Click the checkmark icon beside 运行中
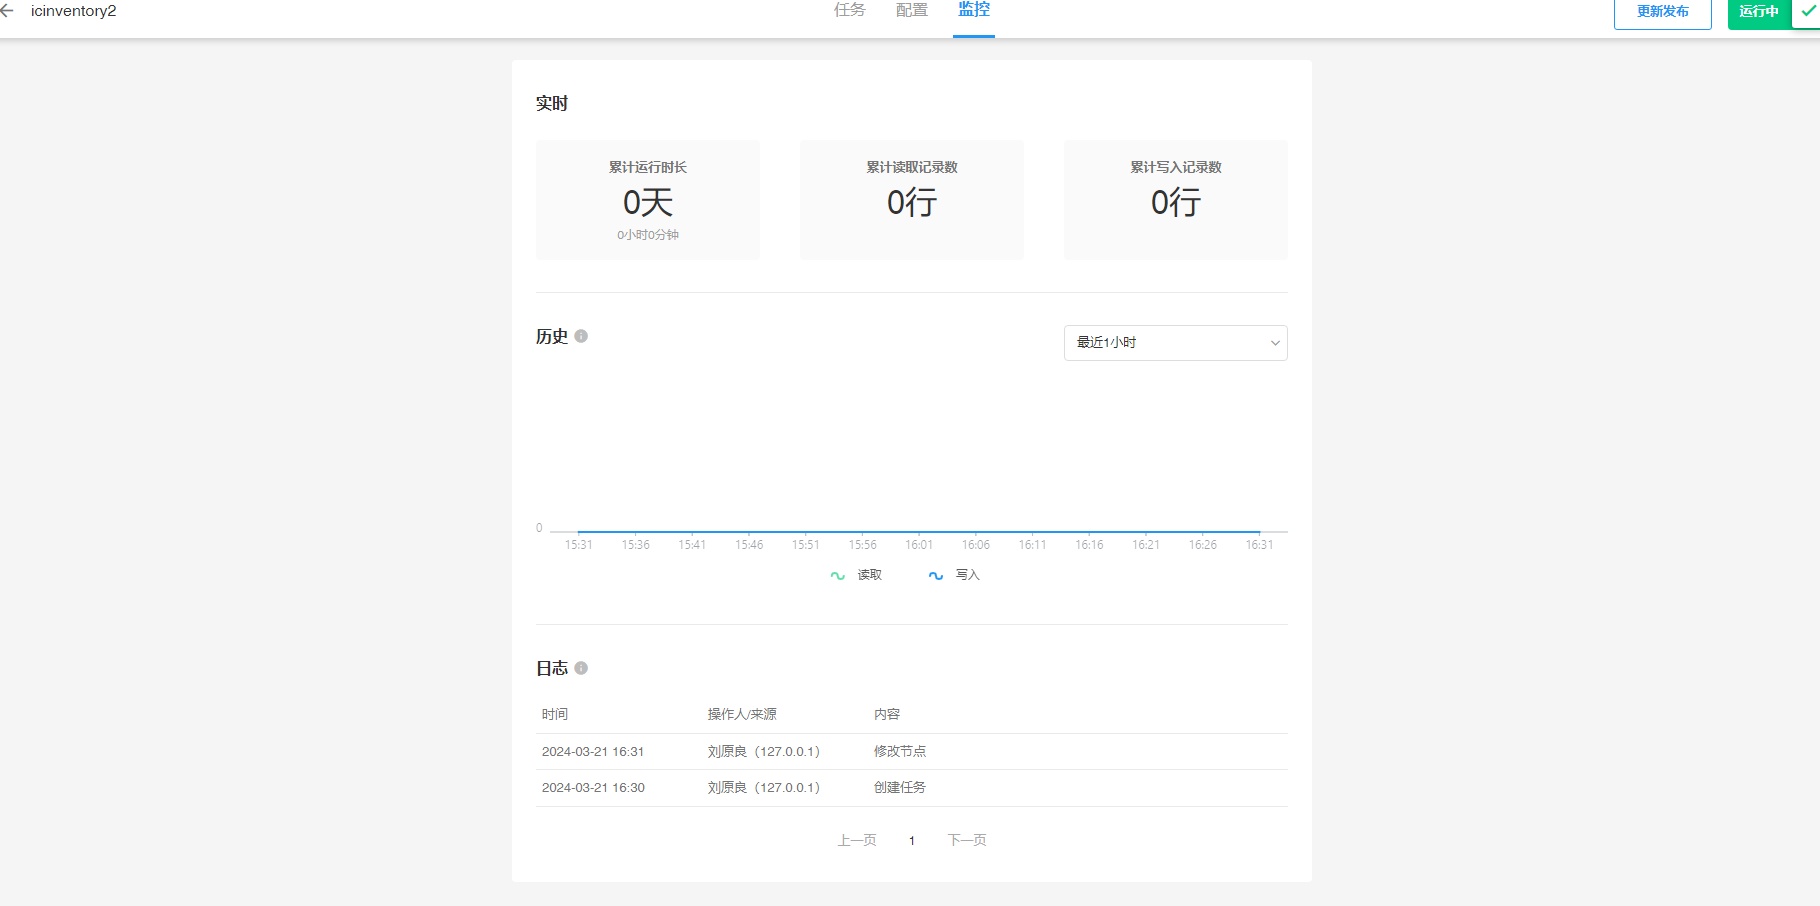 (x=1806, y=12)
